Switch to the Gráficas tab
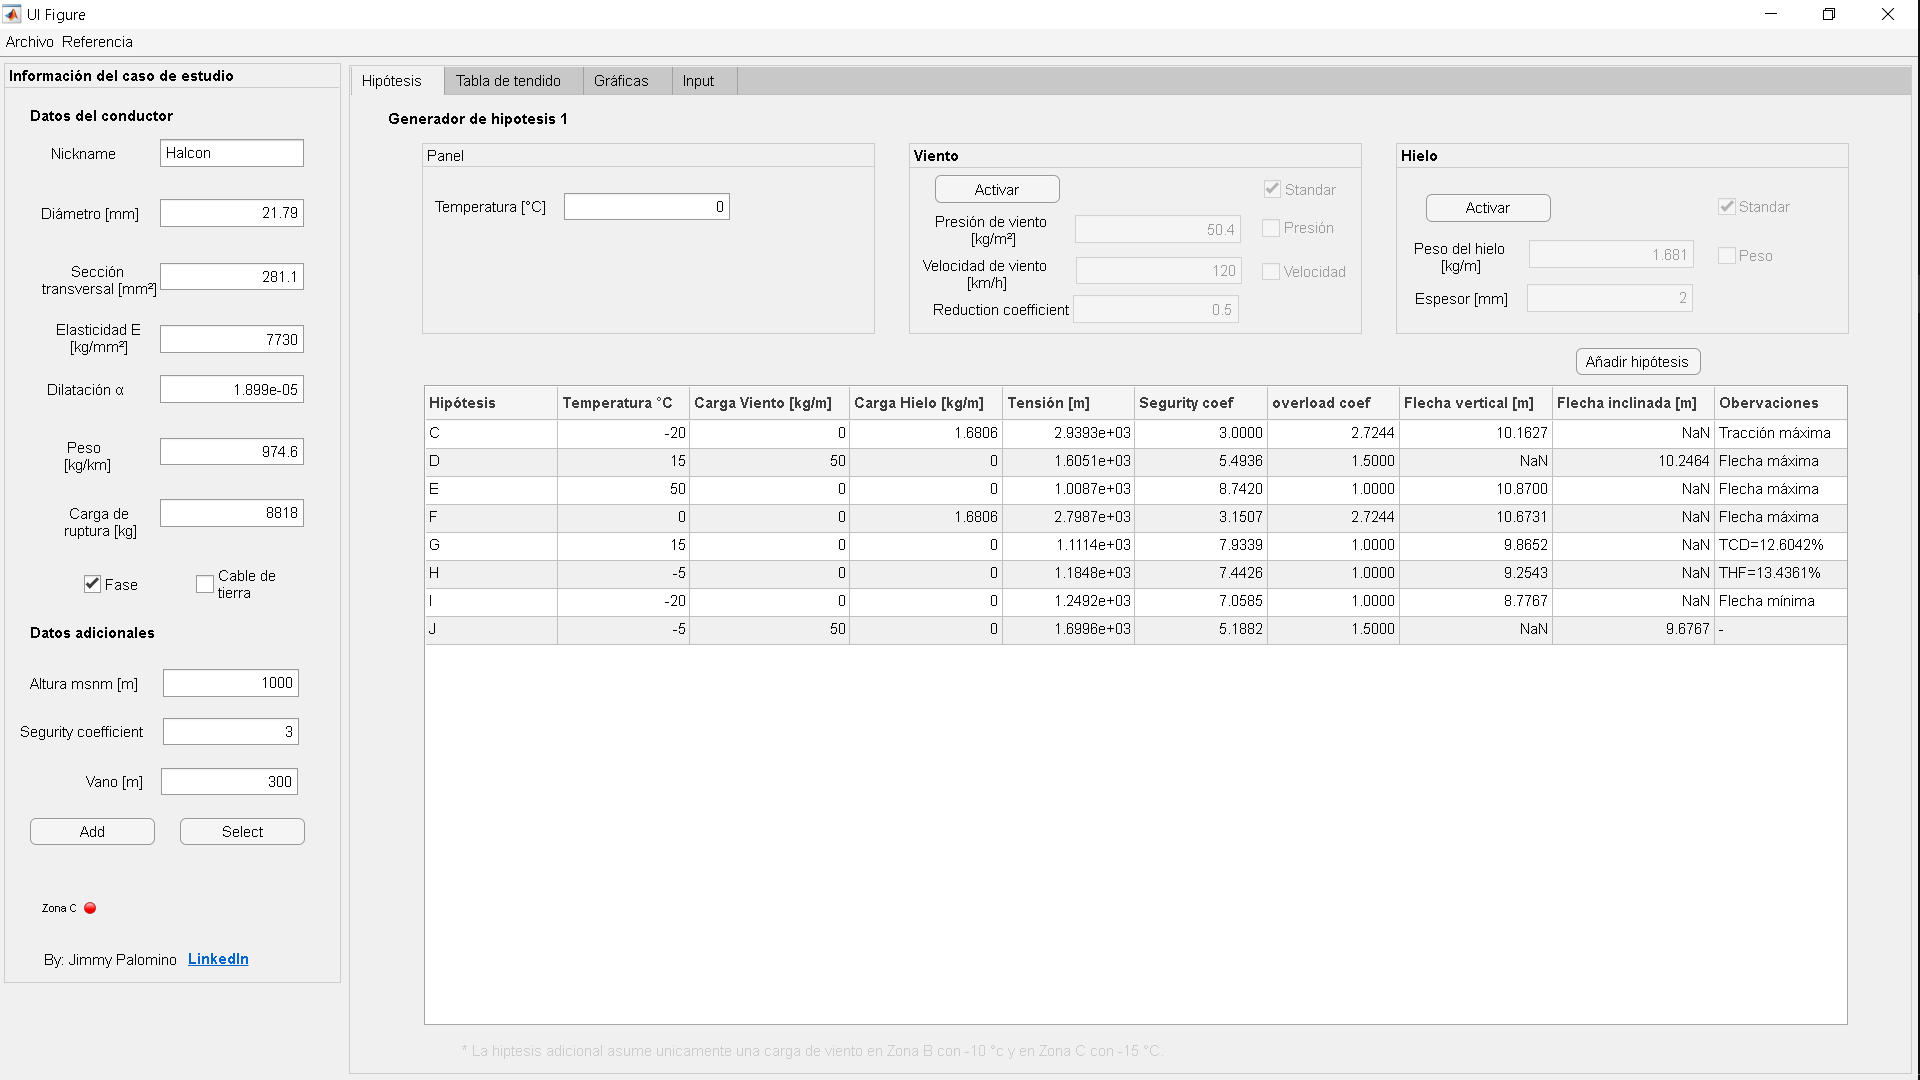 [621, 81]
